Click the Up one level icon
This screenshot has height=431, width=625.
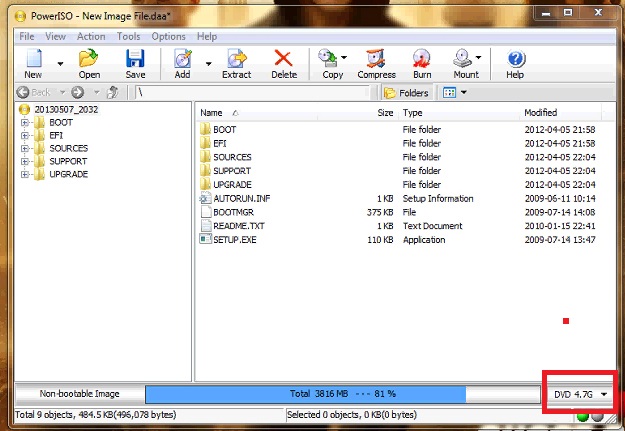(x=113, y=92)
